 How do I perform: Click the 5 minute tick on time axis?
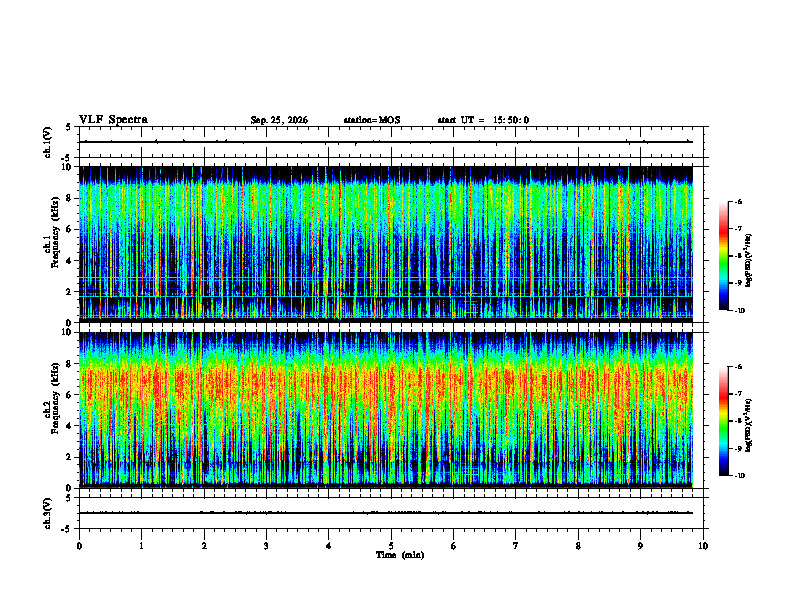[391, 546]
